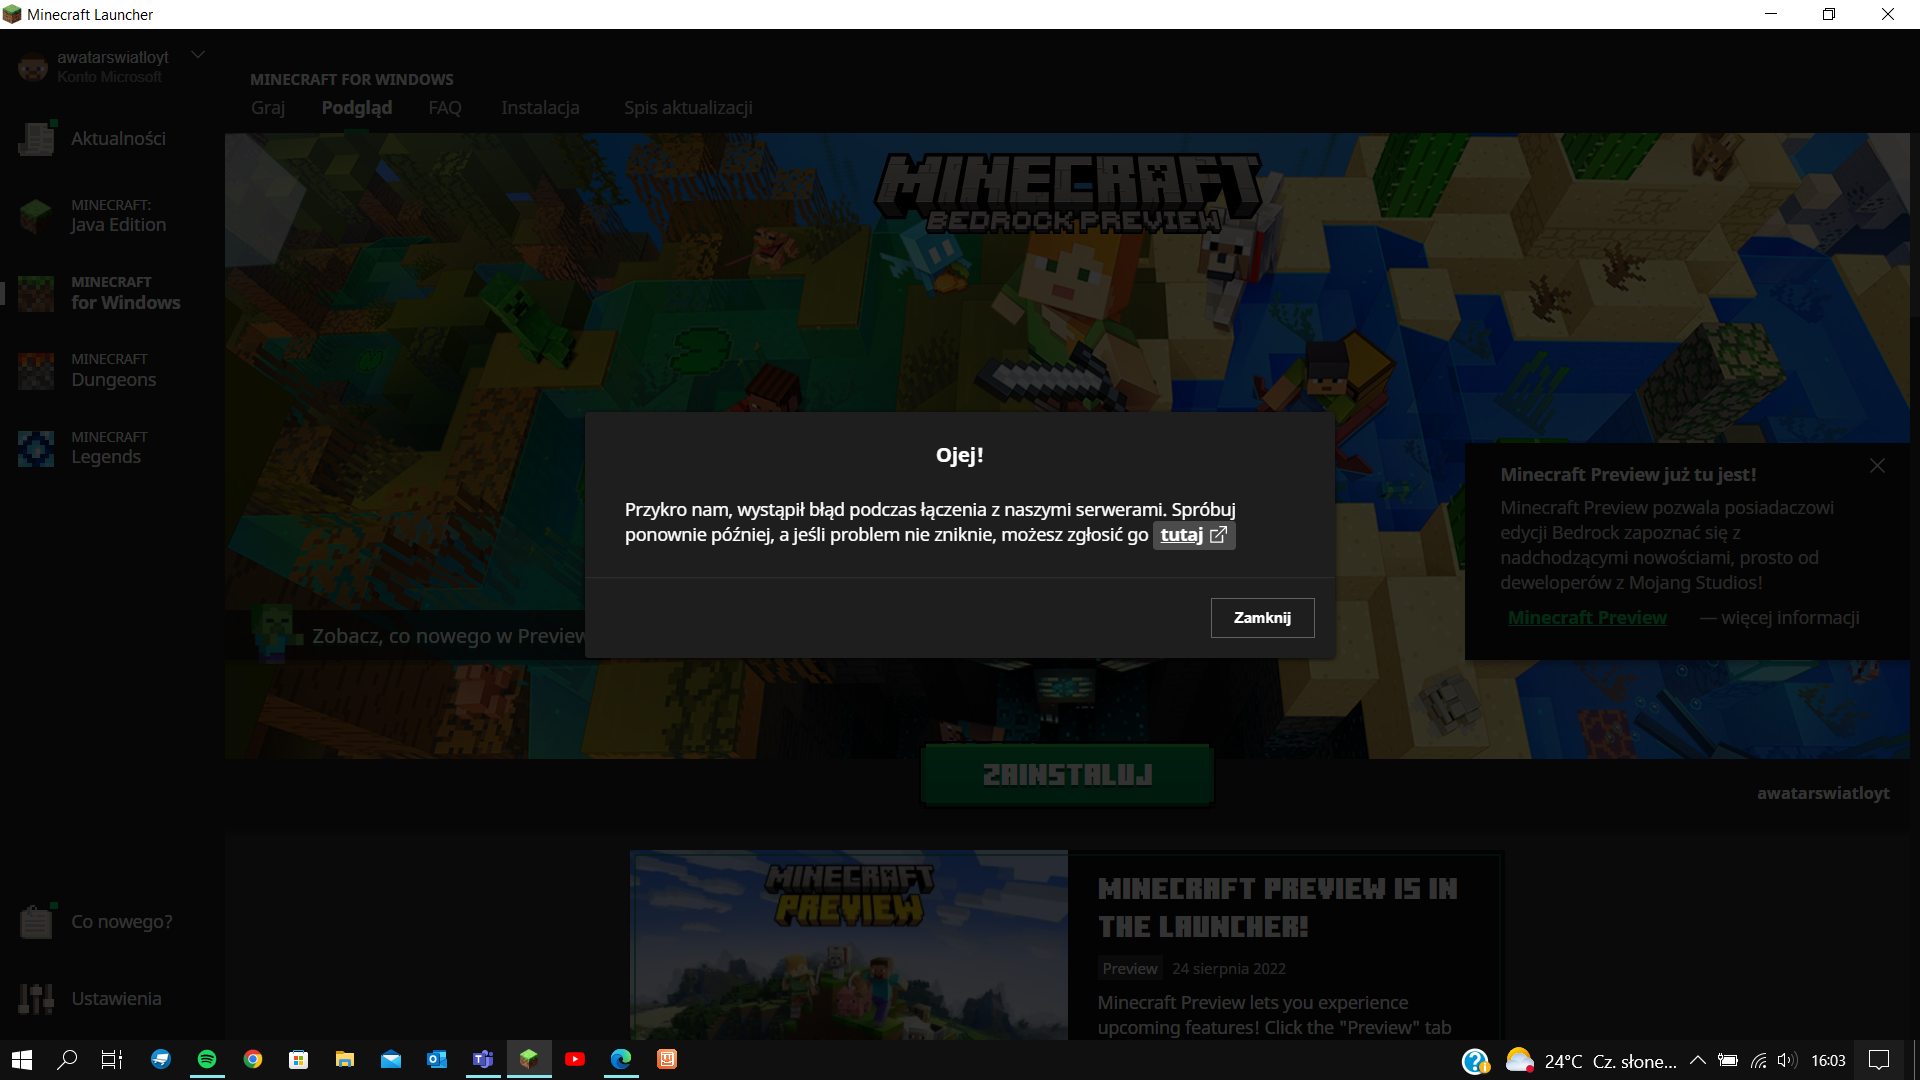Expand the system tray hidden icons arrow
1920x1080 pixels.
click(1697, 1060)
